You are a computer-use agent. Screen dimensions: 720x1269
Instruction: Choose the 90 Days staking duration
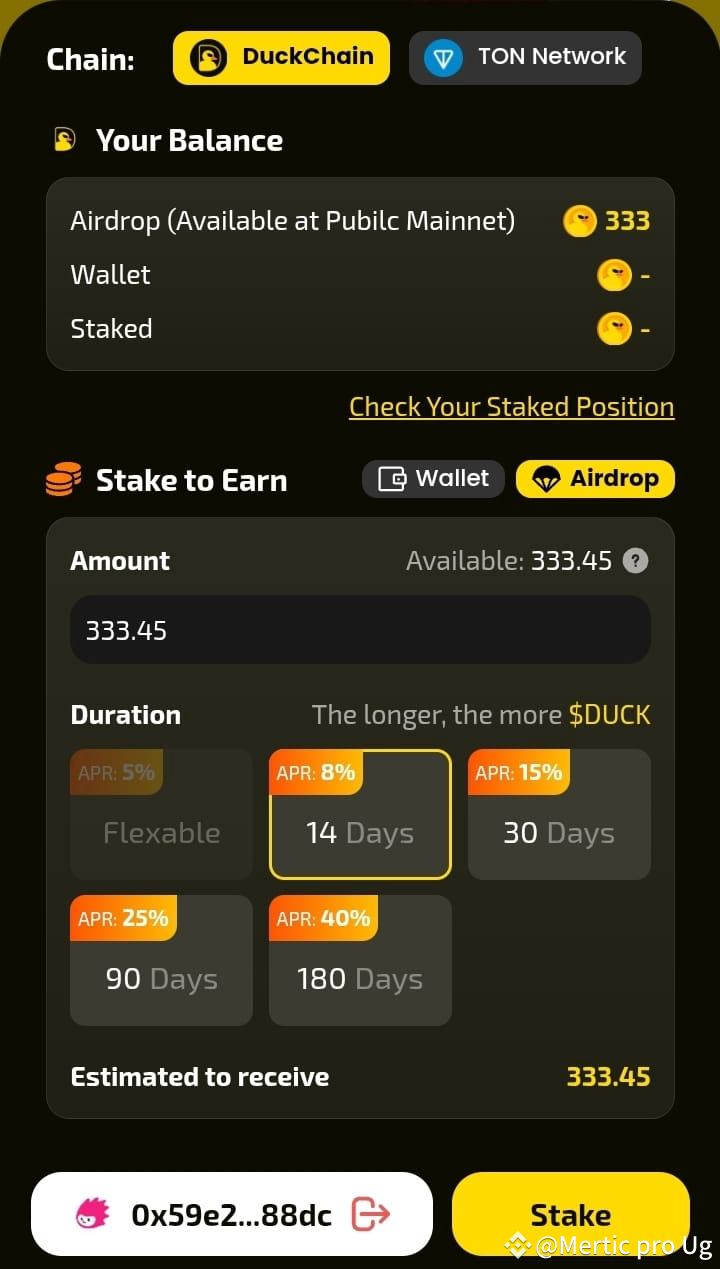click(161, 960)
